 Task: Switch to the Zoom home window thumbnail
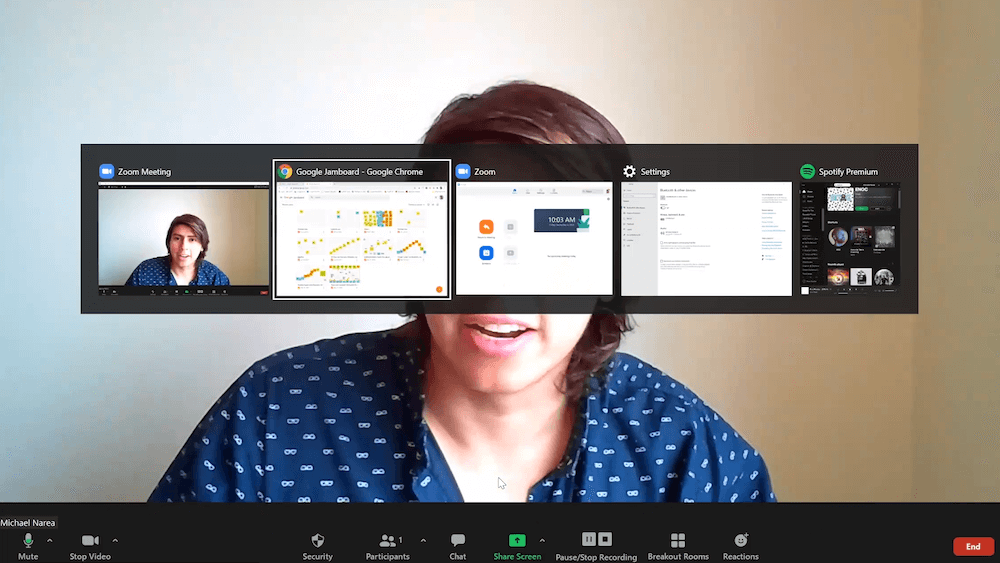[534, 238]
